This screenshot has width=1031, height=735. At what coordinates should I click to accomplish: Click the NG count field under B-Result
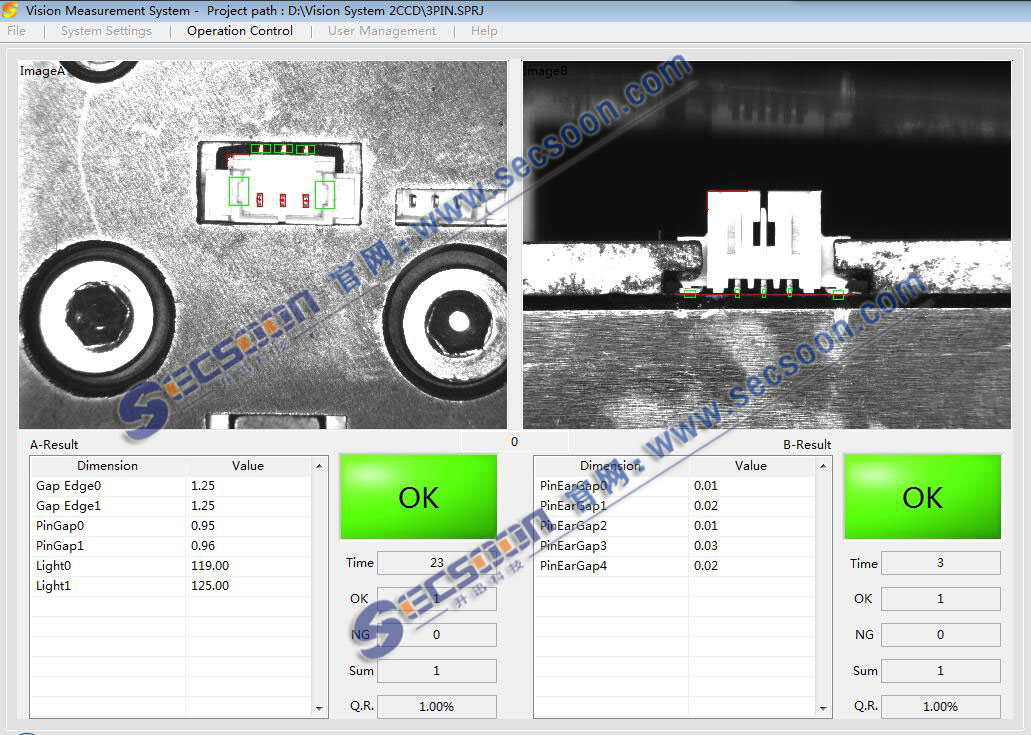pos(940,635)
